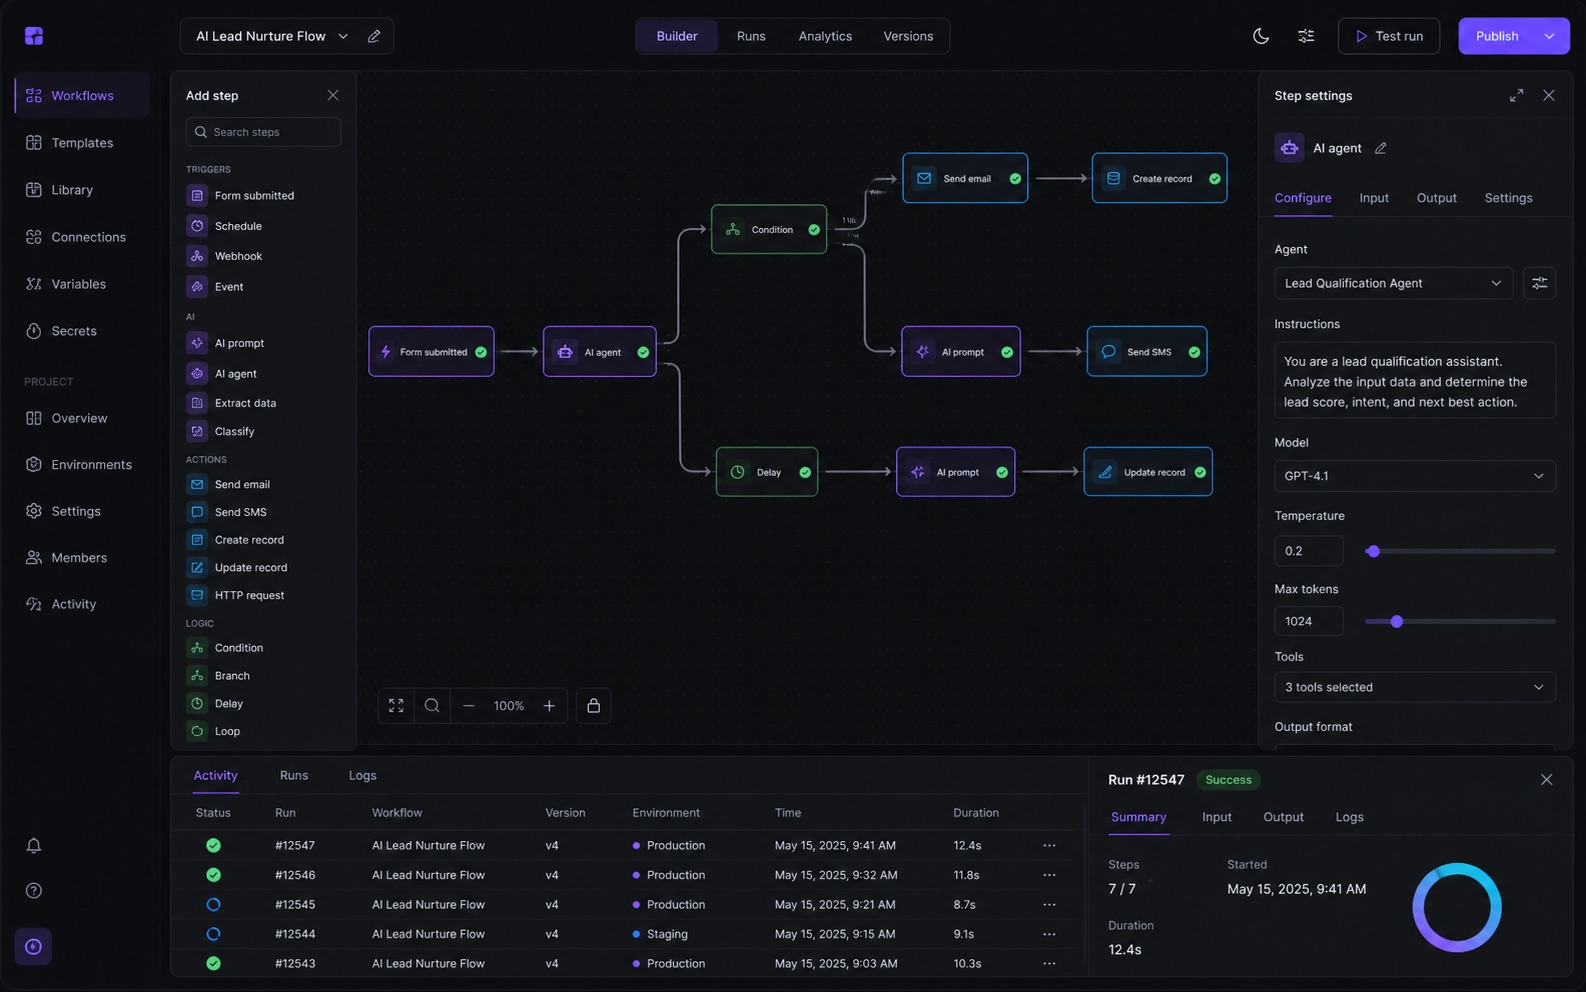Open the help question mark icon
The width and height of the screenshot is (1586, 992).
click(34, 891)
